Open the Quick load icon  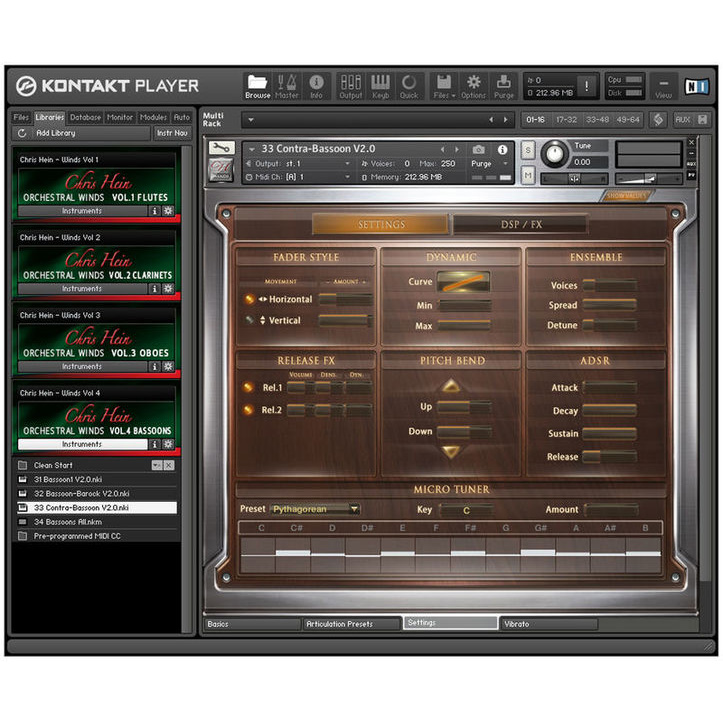coord(409,86)
